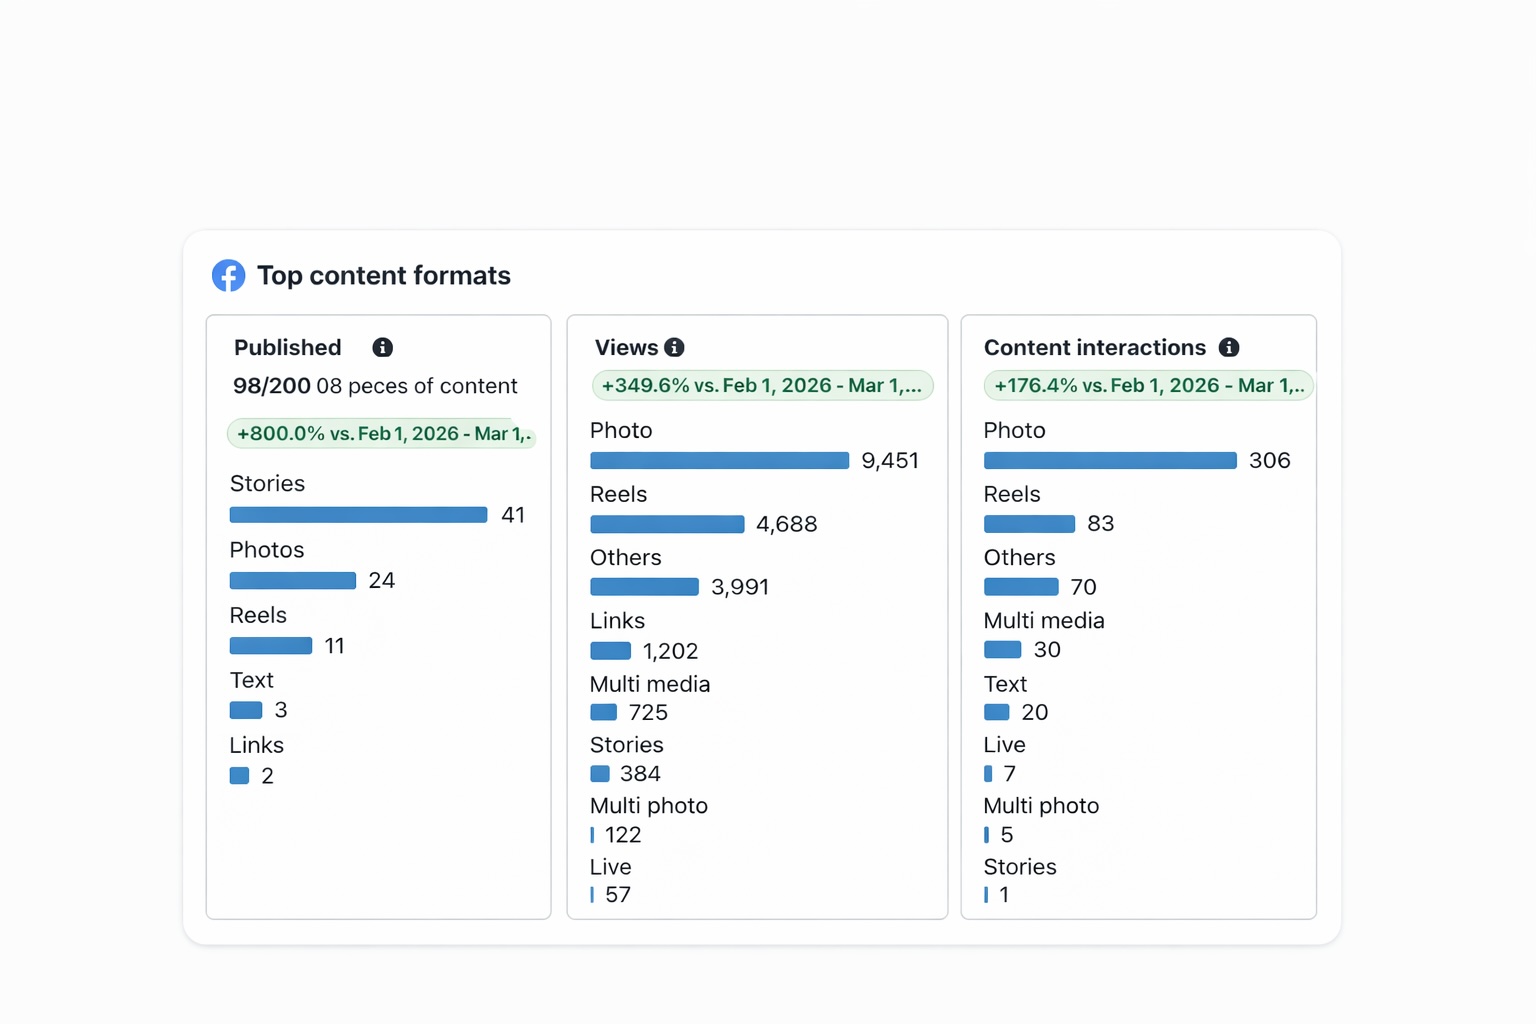Click the Others bar with 70 interactions

pyautogui.click(x=1021, y=587)
